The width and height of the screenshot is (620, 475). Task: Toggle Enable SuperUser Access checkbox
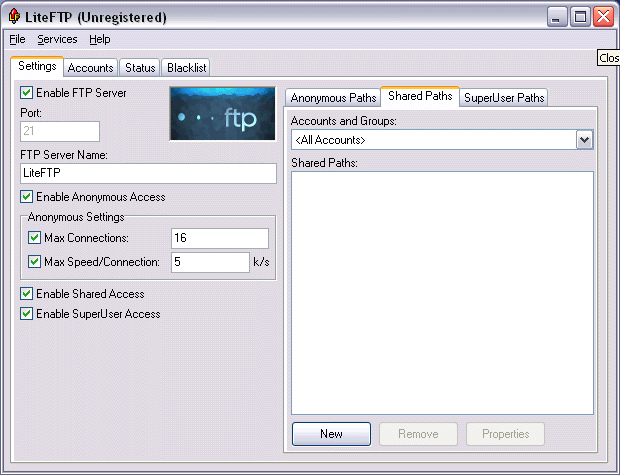(x=27, y=314)
